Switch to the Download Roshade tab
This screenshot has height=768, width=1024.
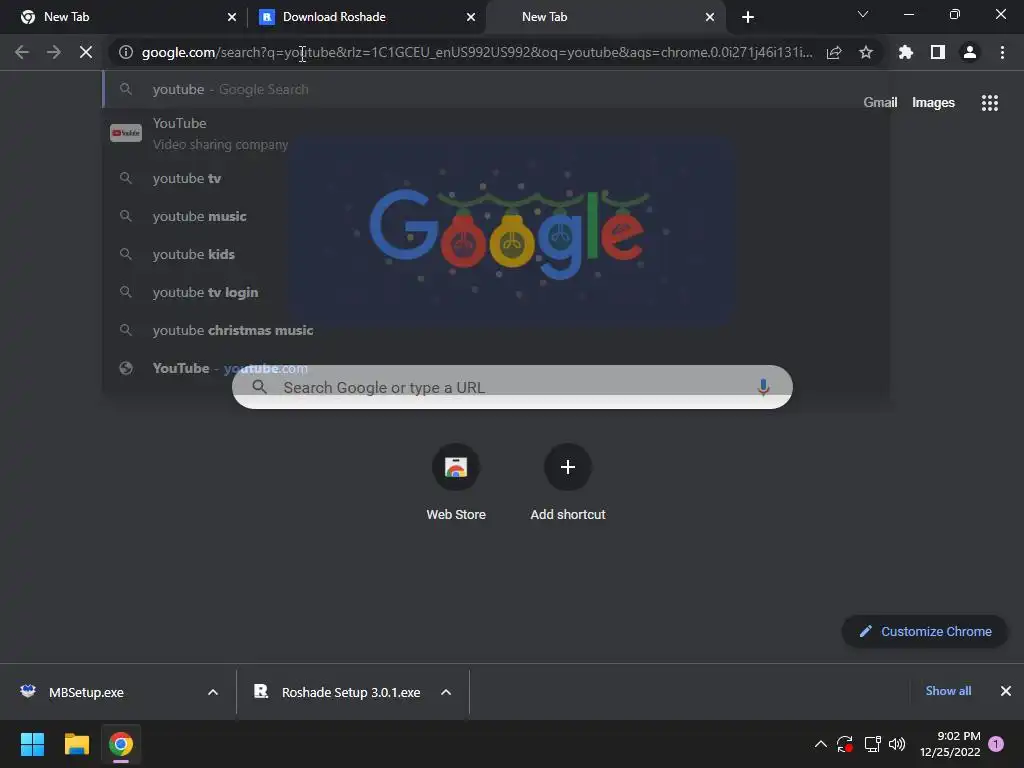[x=366, y=17]
